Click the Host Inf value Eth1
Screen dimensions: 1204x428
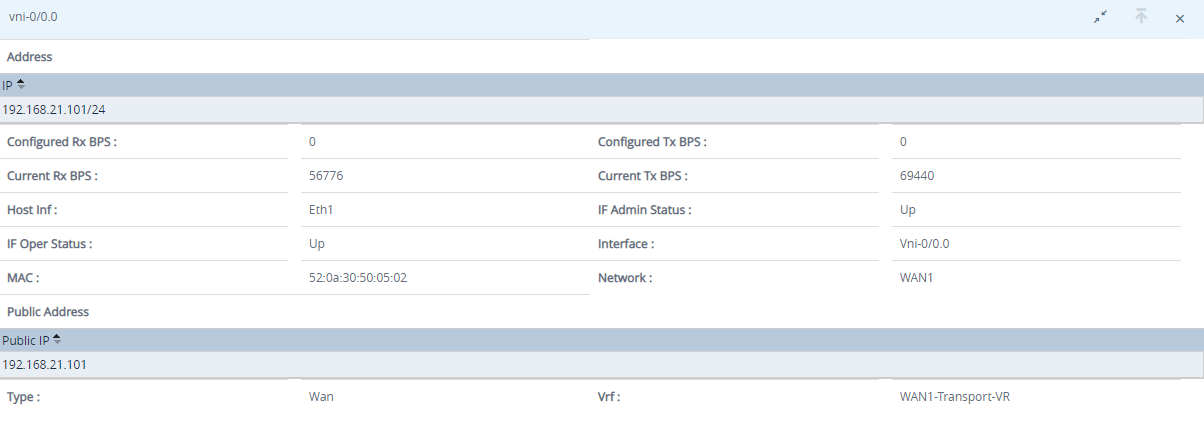[320, 210]
